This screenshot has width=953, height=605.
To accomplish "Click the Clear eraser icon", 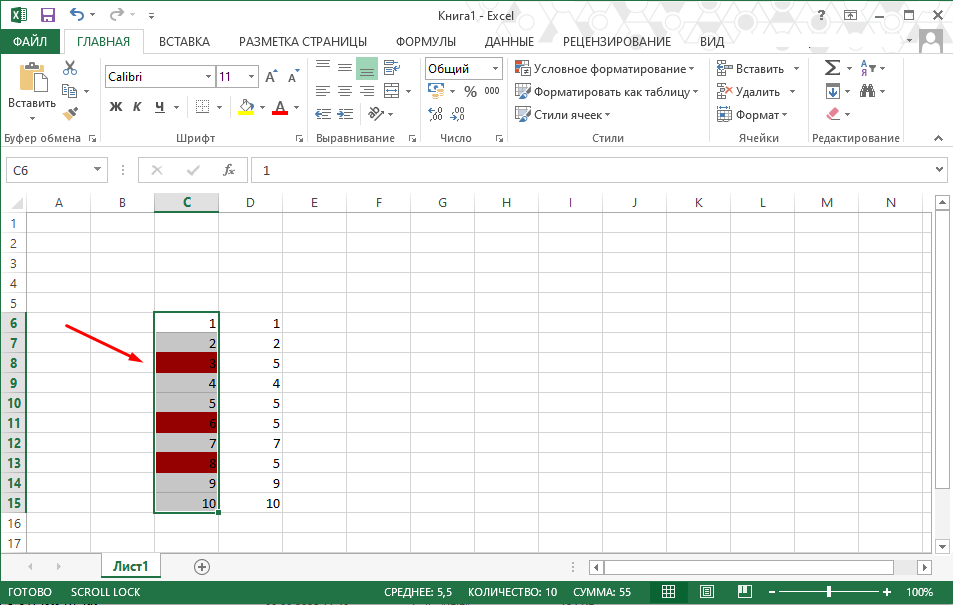I will point(833,114).
